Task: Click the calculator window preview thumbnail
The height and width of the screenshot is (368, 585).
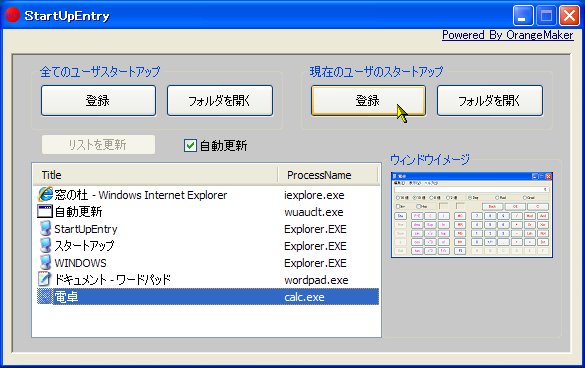Action: [x=472, y=215]
